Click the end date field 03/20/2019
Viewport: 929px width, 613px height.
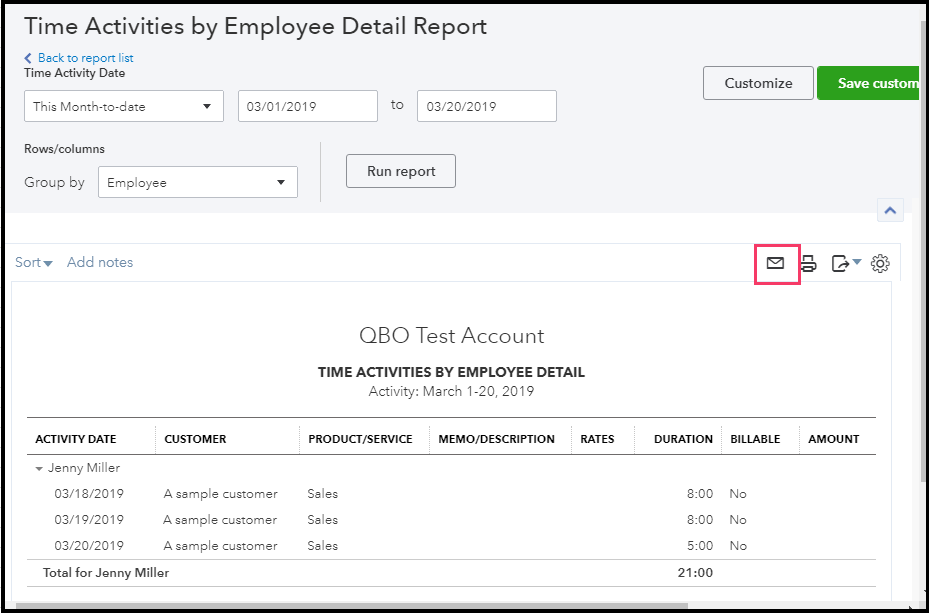pos(486,106)
